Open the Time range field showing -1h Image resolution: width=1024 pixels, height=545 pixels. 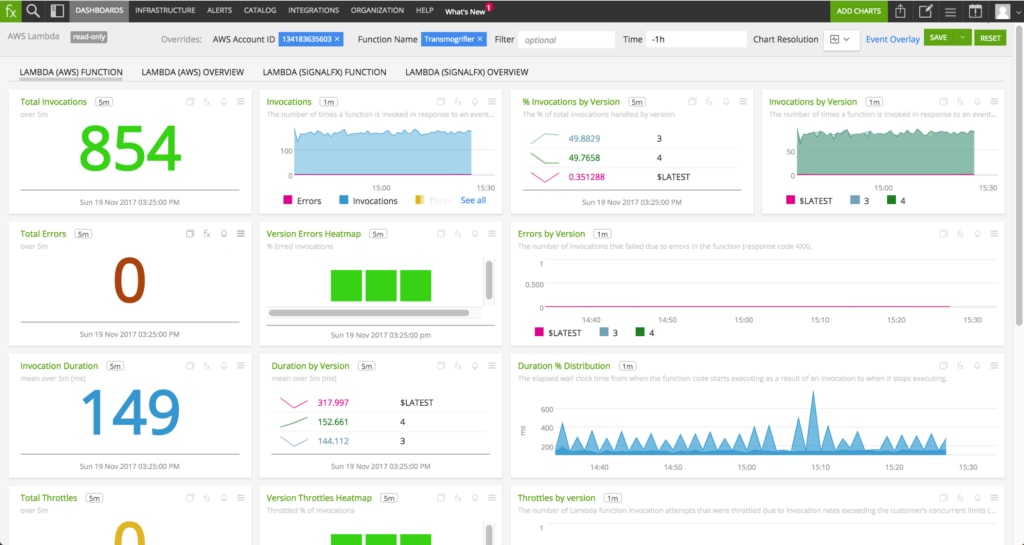click(x=696, y=39)
